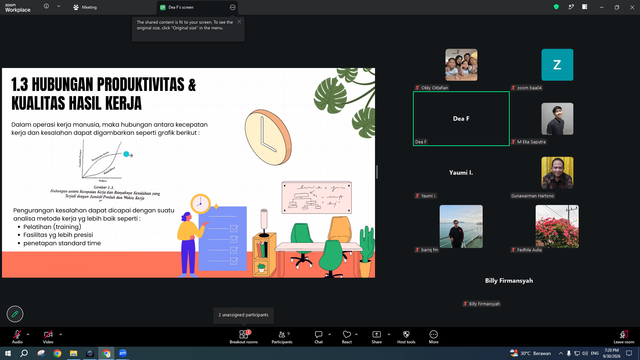
Task: Open the More options menu
Action: (433, 336)
